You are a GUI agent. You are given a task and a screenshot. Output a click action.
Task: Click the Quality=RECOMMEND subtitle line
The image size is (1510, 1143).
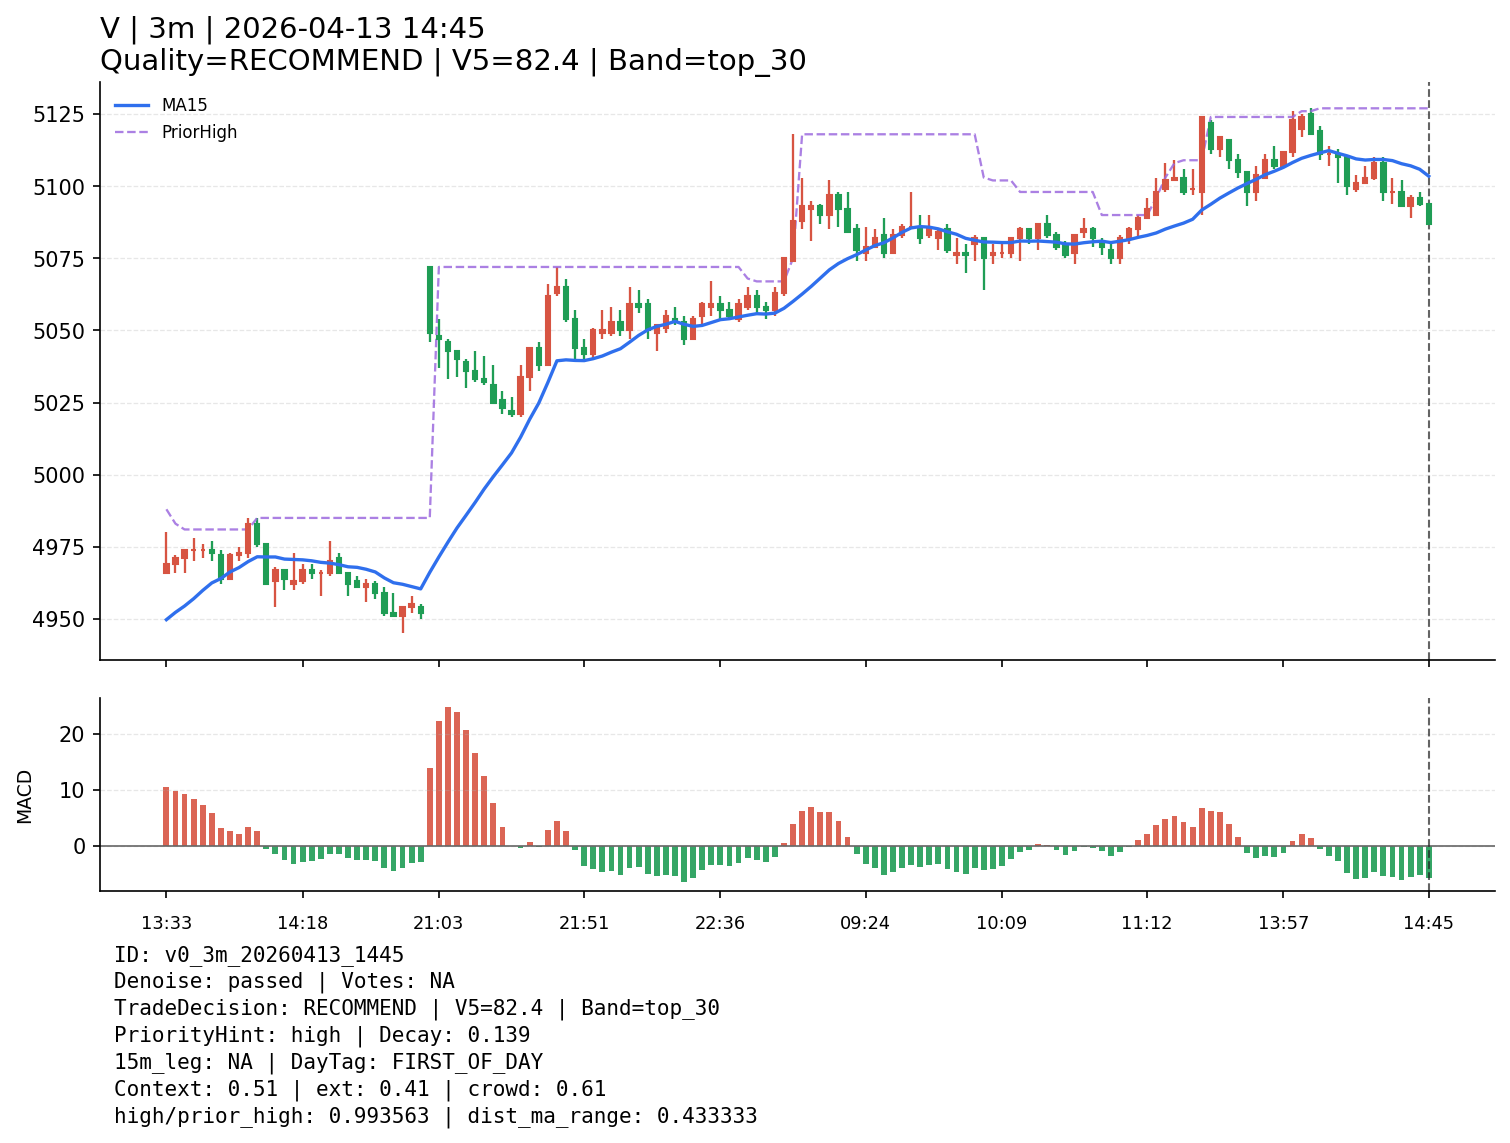click(452, 61)
